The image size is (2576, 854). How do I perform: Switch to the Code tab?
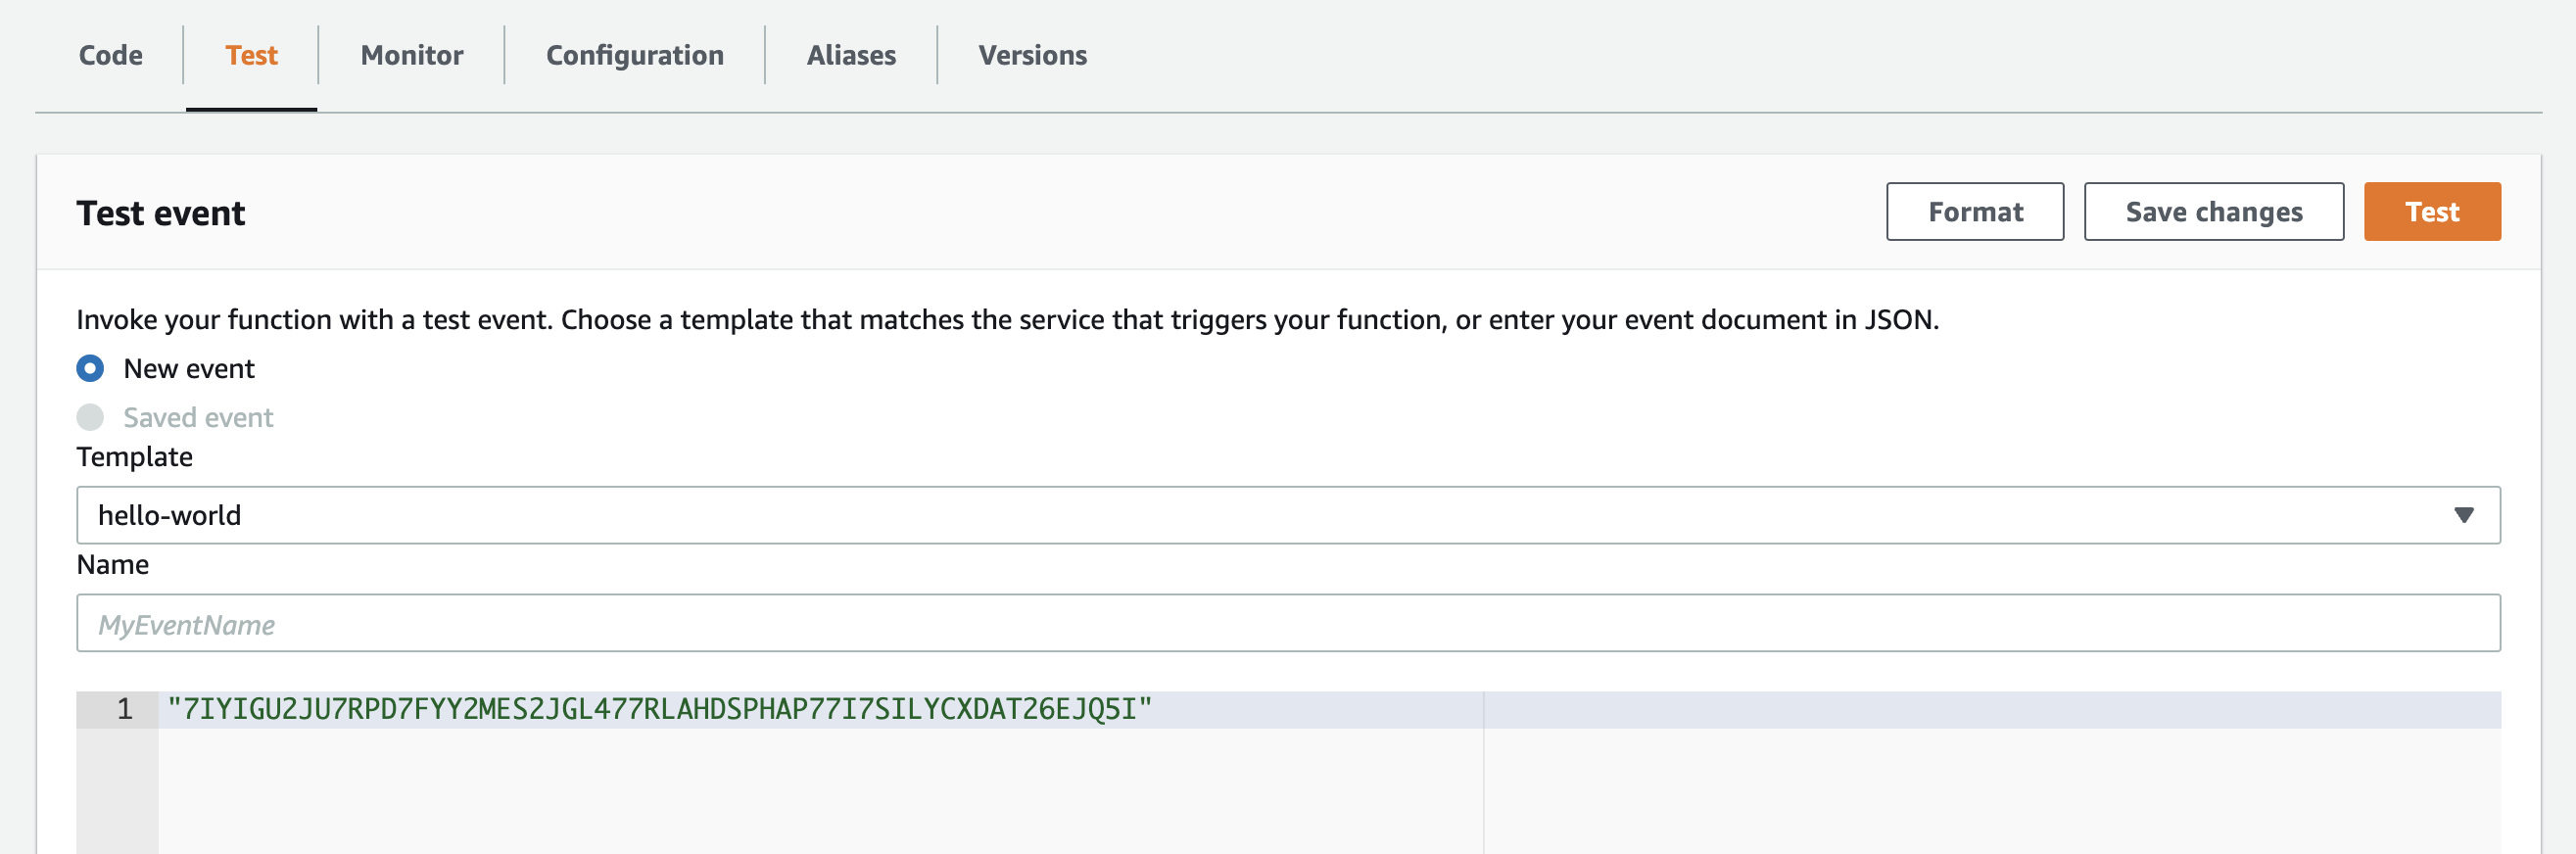coord(110,55)
